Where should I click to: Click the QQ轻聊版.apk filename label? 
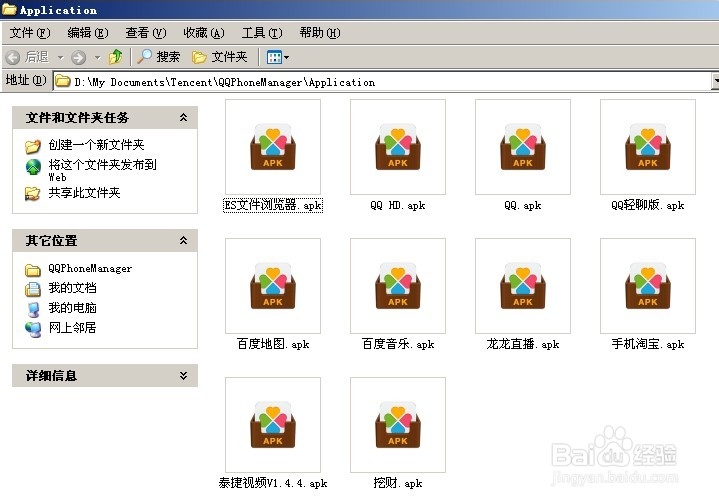[x=647, y=205]
